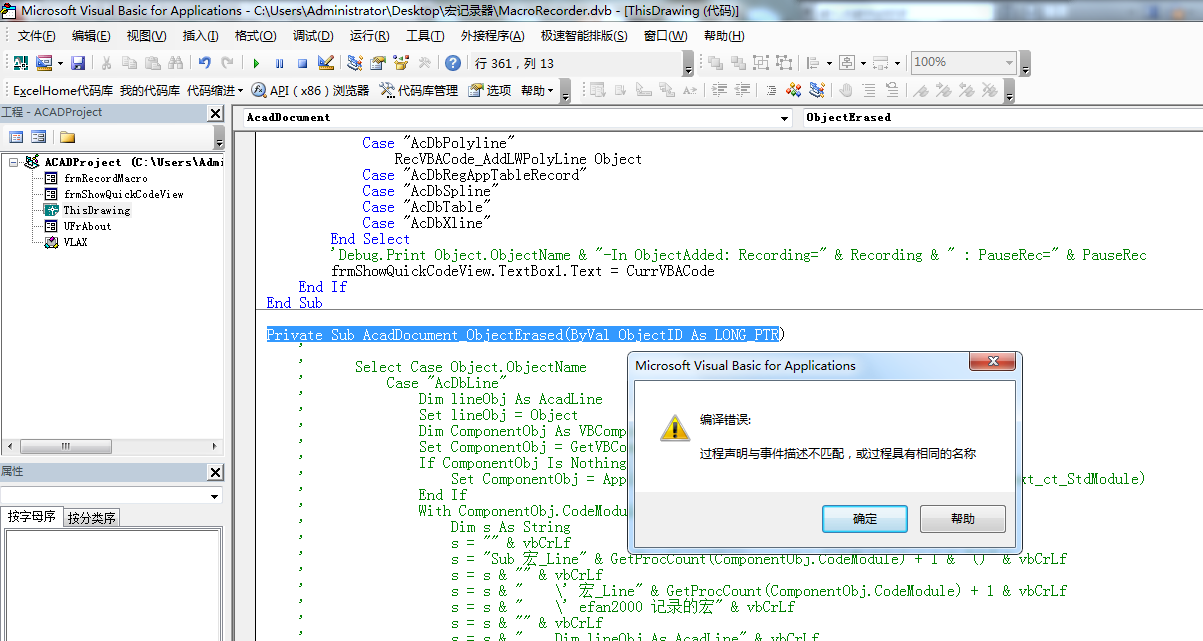Close the 工程 project panel
Image resolution: width=1203 pixels, height=641 pixels.
pos(215,113)
